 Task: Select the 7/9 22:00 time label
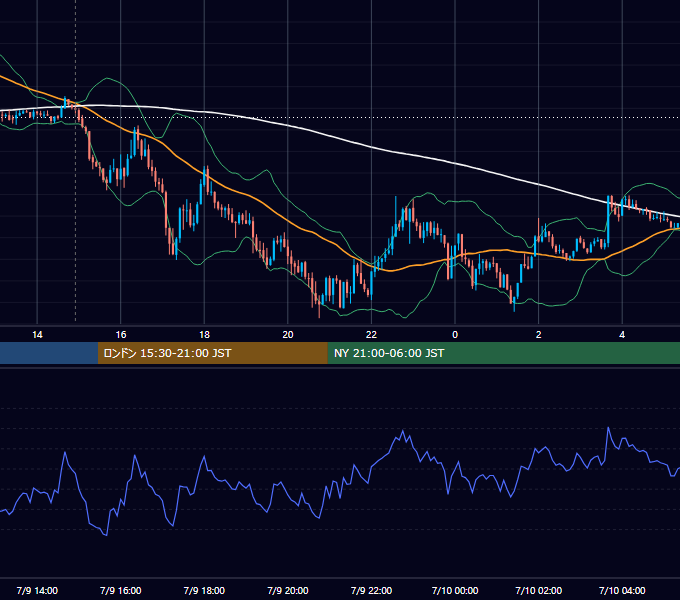click(371, 590)
